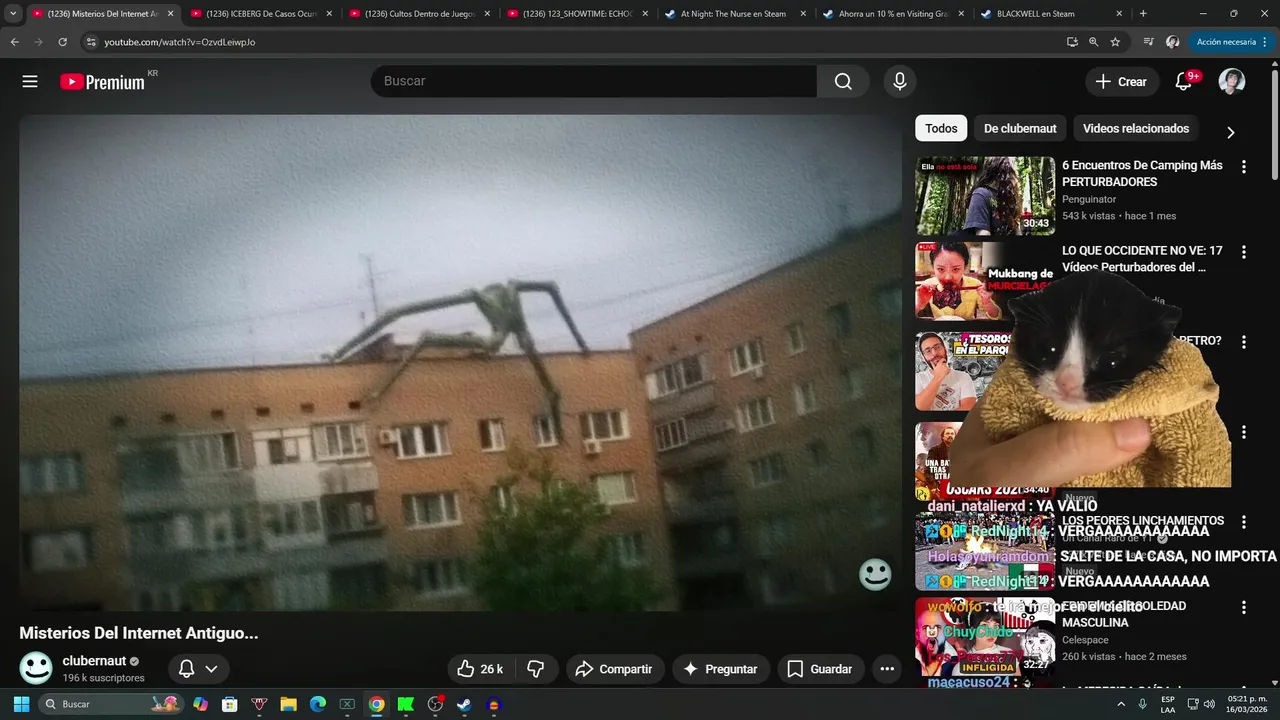Open 6 Encuentros De Camping thumbnail

click(985, 195)
